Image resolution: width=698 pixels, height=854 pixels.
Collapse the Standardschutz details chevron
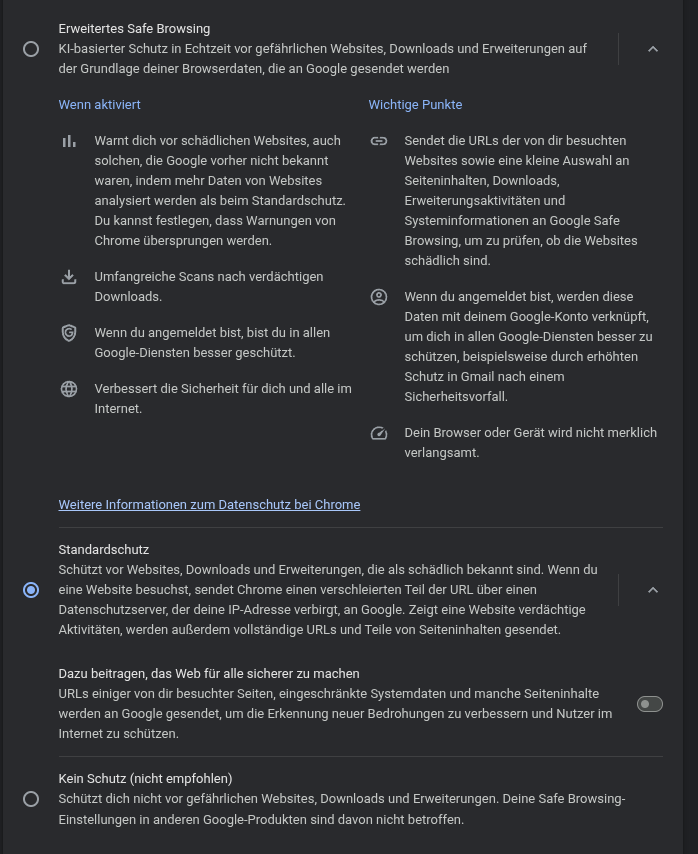coord(653,590)
